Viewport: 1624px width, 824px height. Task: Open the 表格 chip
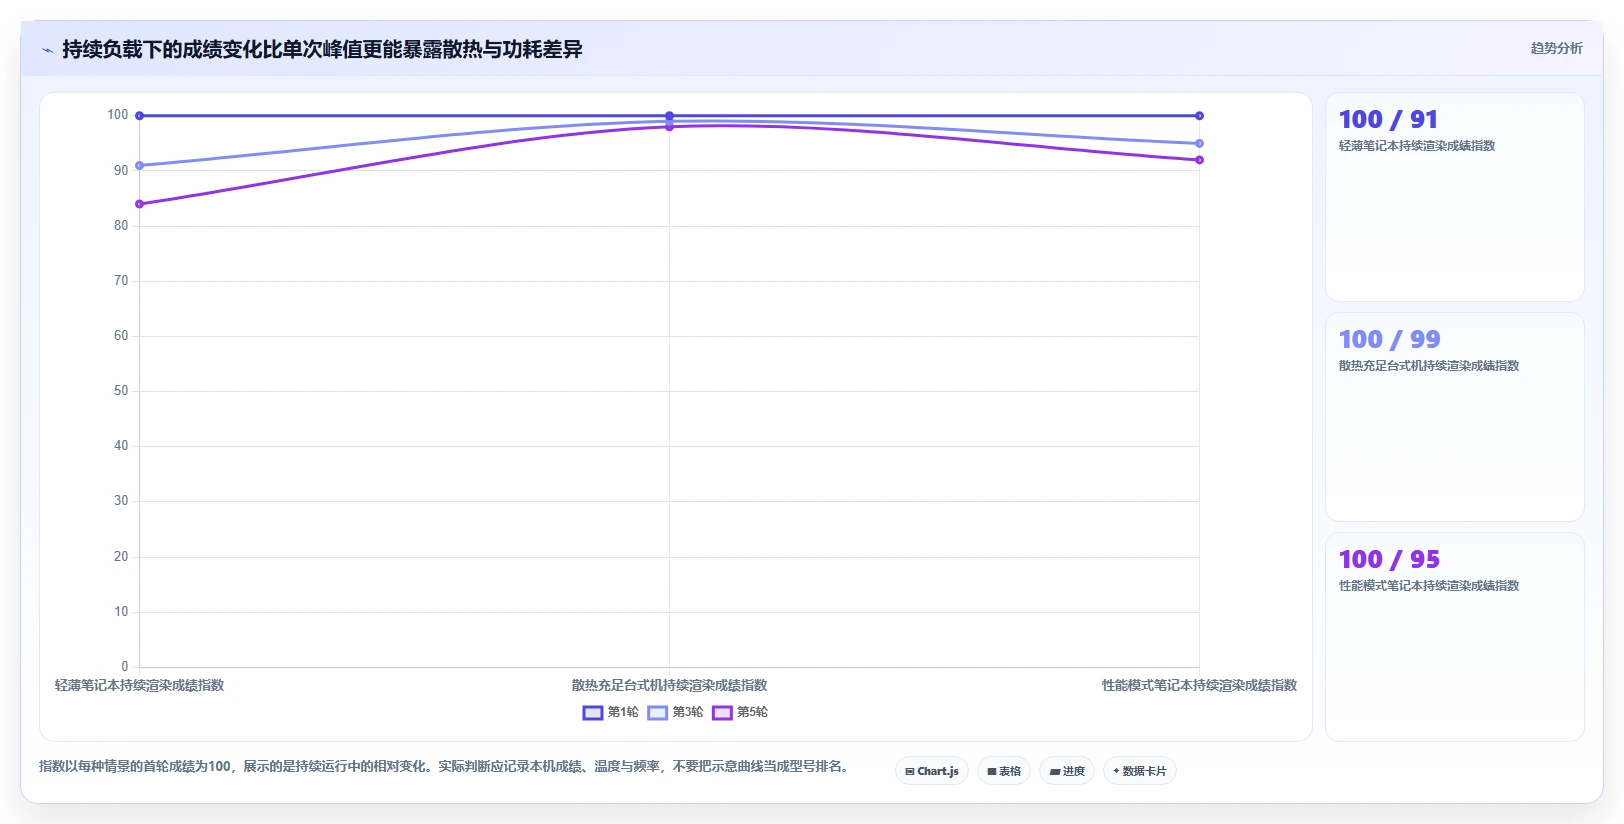[x=1004, y=771]
